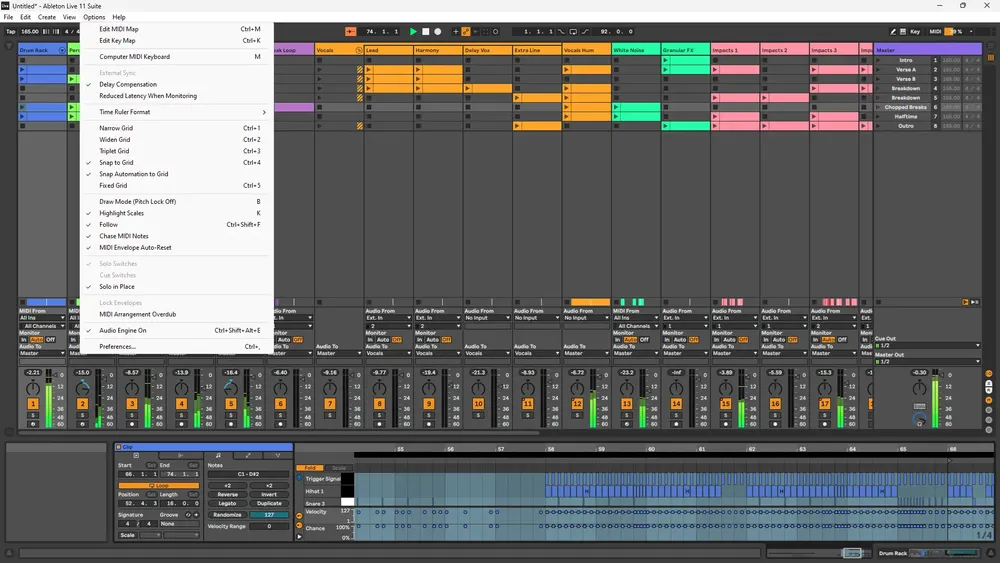Start playback with the green Play button
1000x563 pixels.
click(413, 31)
